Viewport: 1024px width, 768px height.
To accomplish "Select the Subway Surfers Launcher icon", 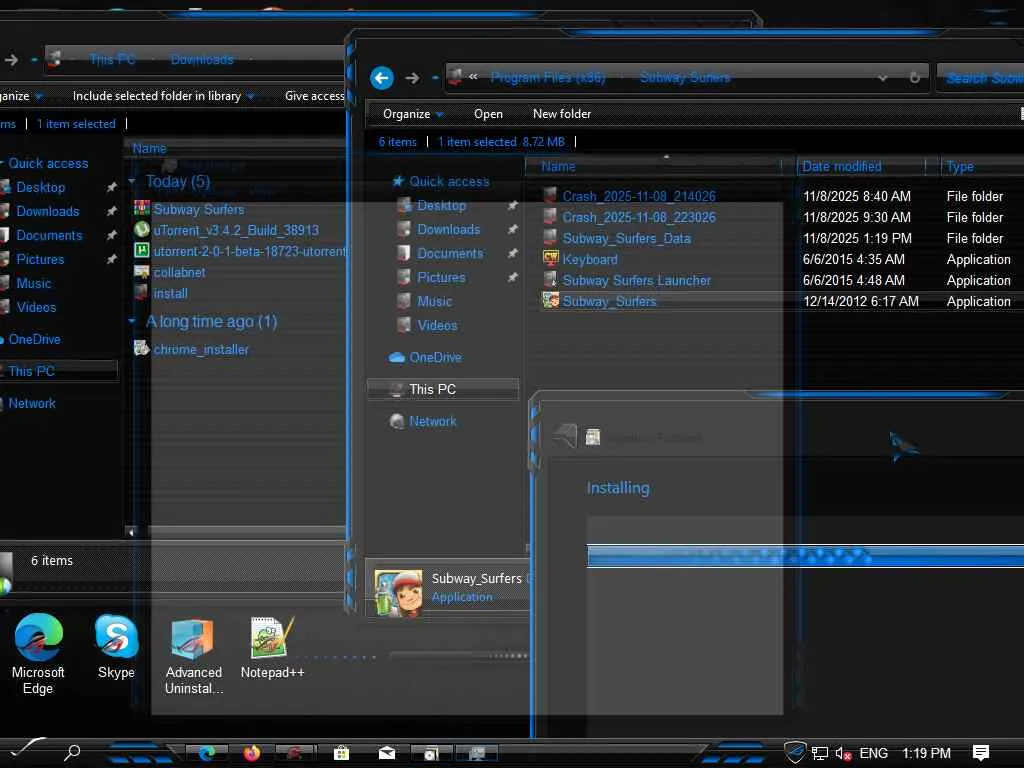I will click(x=551, y=280).
